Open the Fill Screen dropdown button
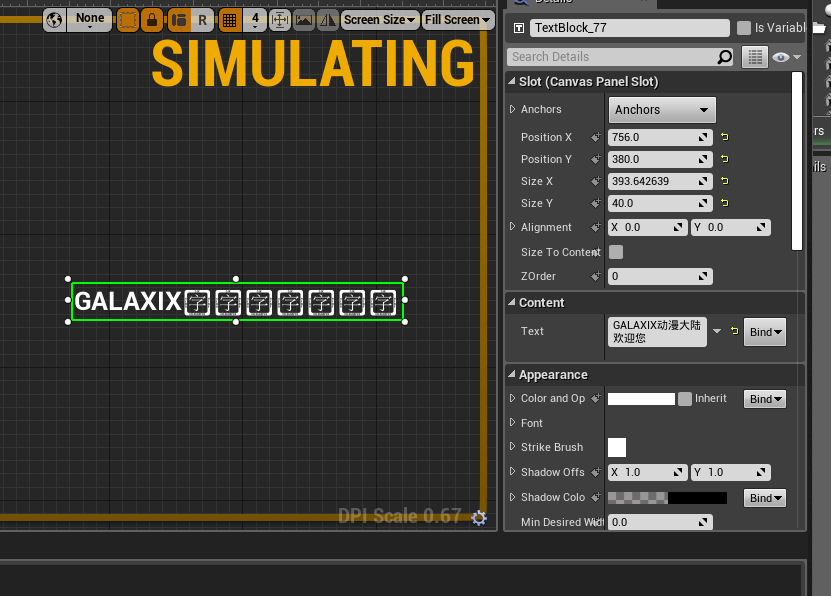 point(458,20)
